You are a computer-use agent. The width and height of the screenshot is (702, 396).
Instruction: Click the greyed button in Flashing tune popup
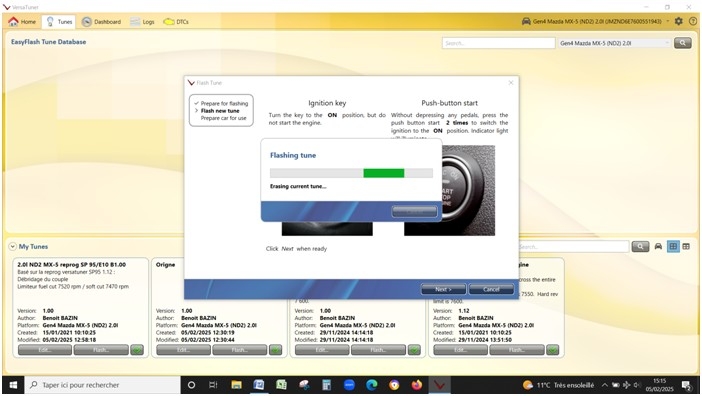click(x=414, y=211)
